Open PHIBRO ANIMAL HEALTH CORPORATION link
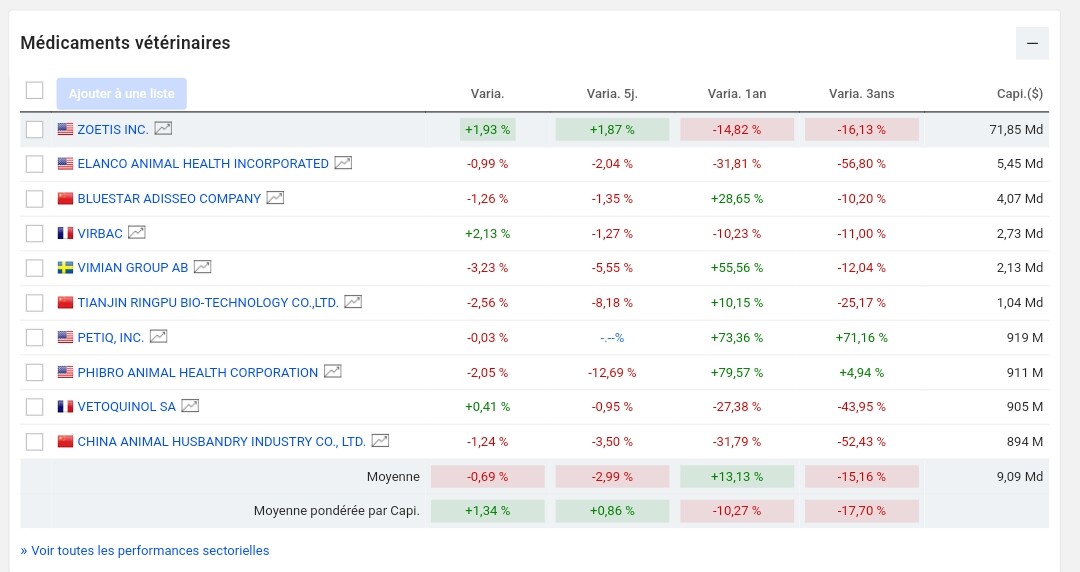 pos(198,372)
